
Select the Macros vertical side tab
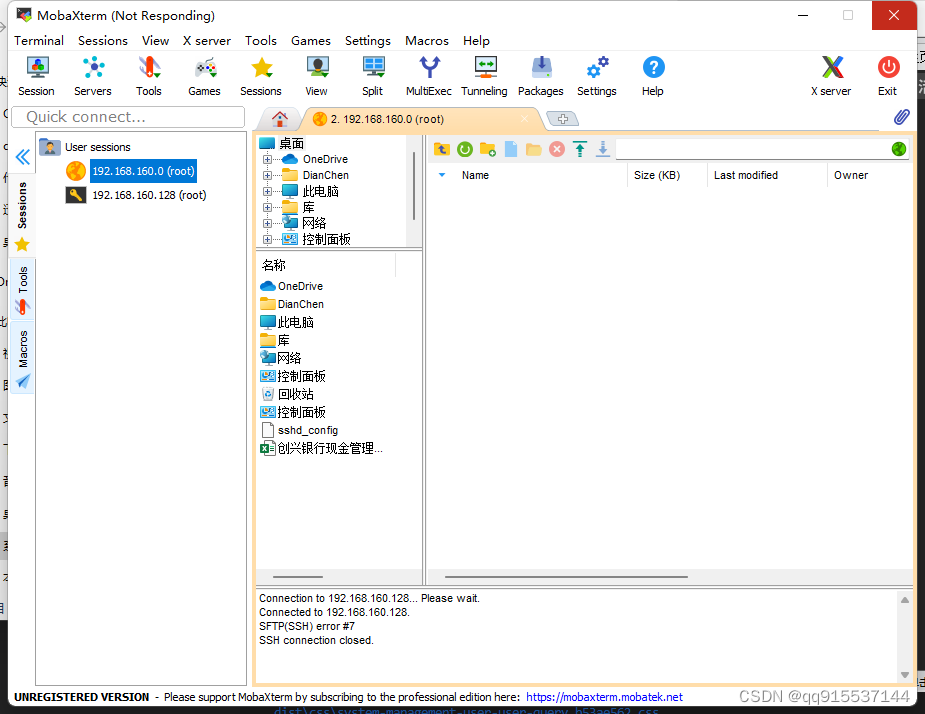click(x=22, y=357)
